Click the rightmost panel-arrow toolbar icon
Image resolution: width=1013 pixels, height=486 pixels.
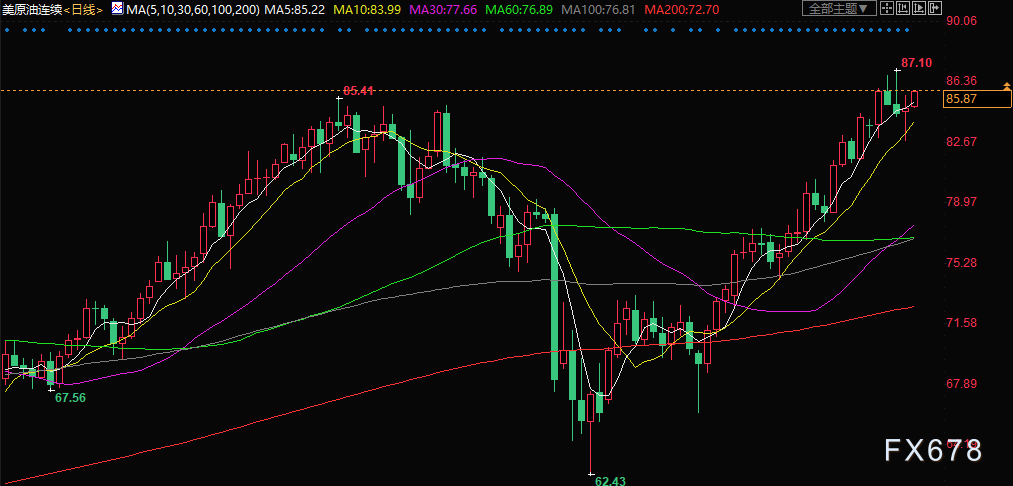pyautogui.click(x=935, y=8)
